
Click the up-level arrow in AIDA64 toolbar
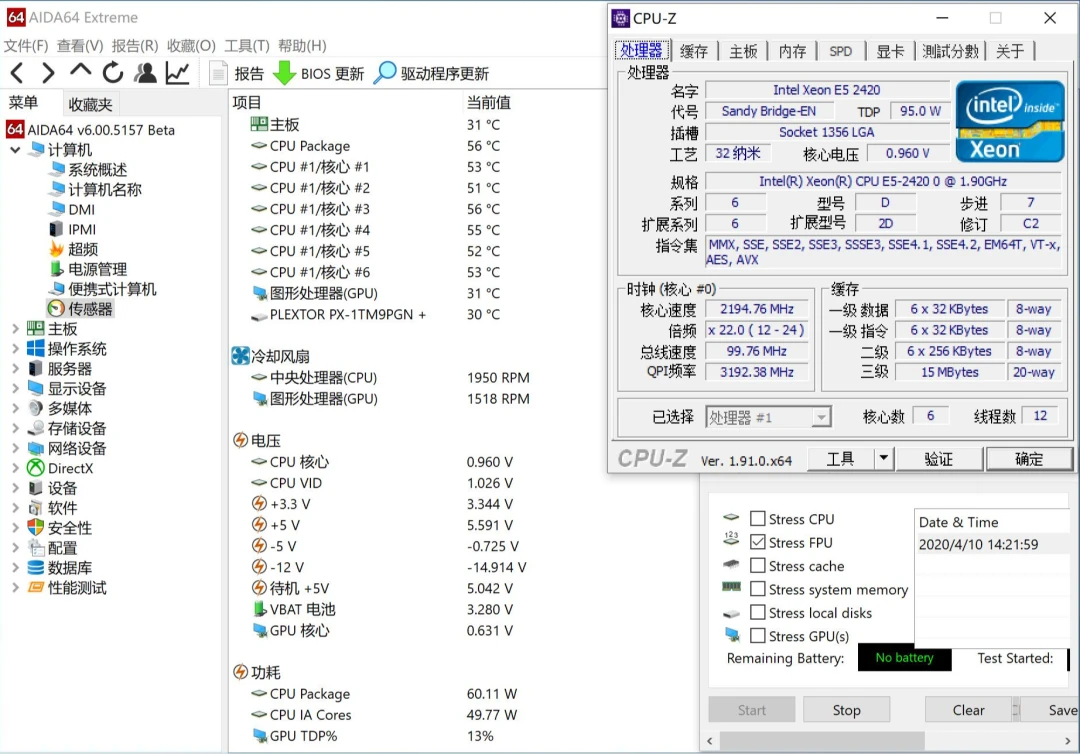(x=81, y=70)
